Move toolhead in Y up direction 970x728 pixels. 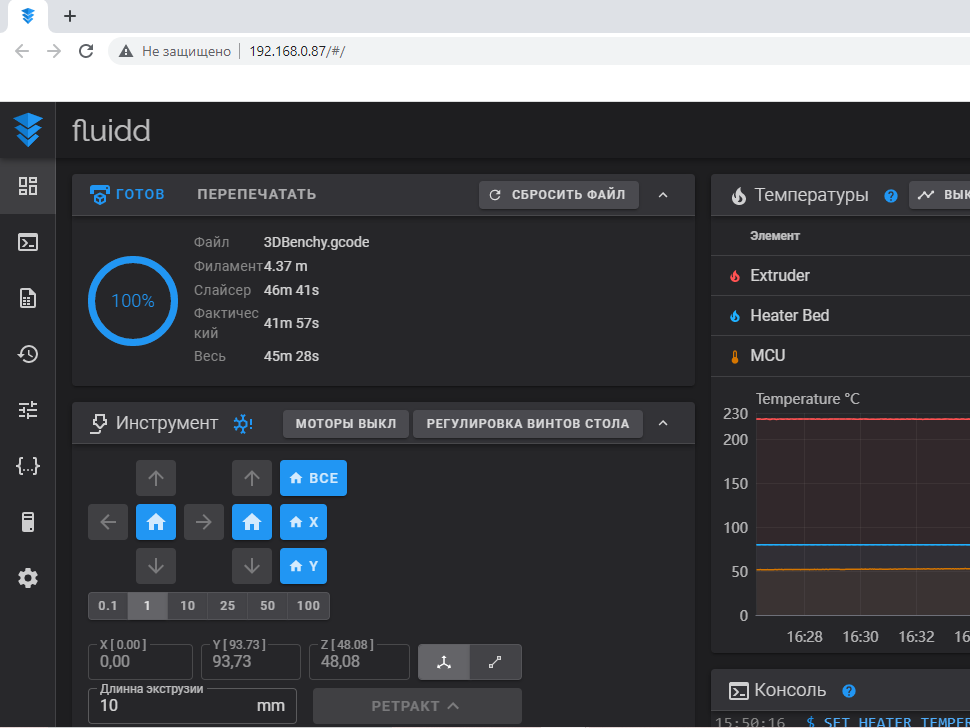tap(155, 478)
